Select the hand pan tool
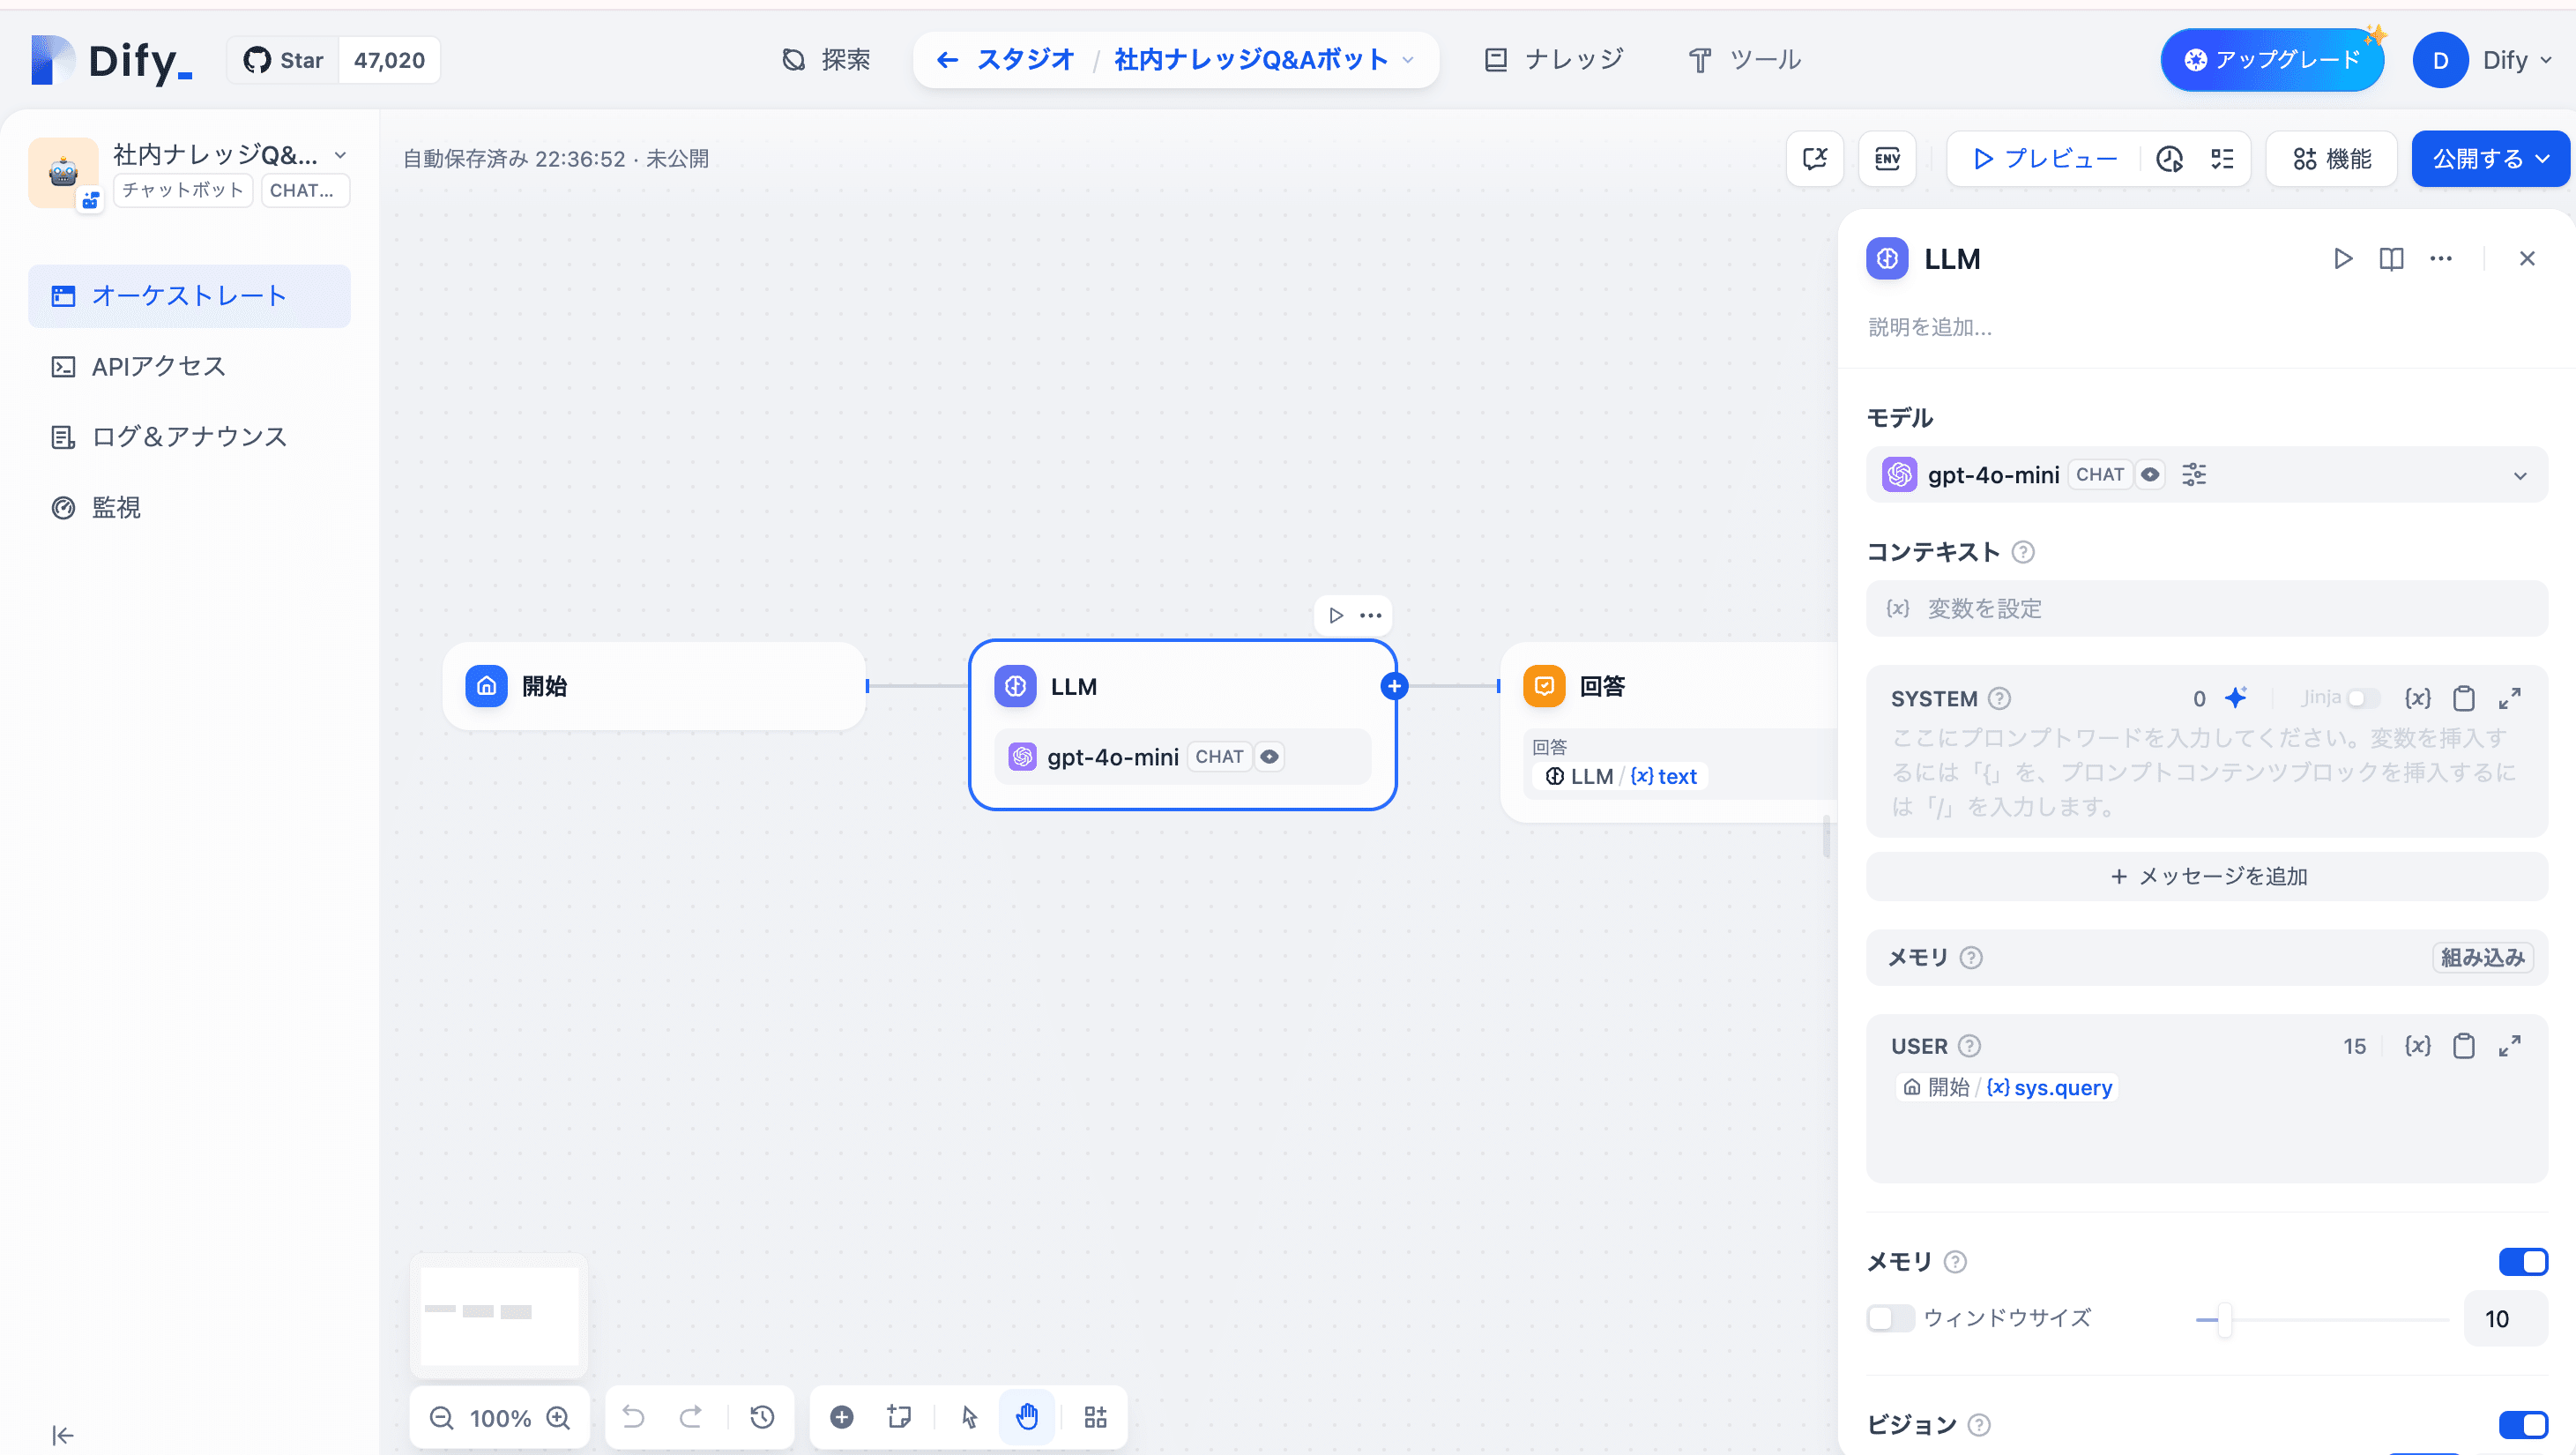This screenshot has height=1455, width=2576. [x=1027, y=1417]
